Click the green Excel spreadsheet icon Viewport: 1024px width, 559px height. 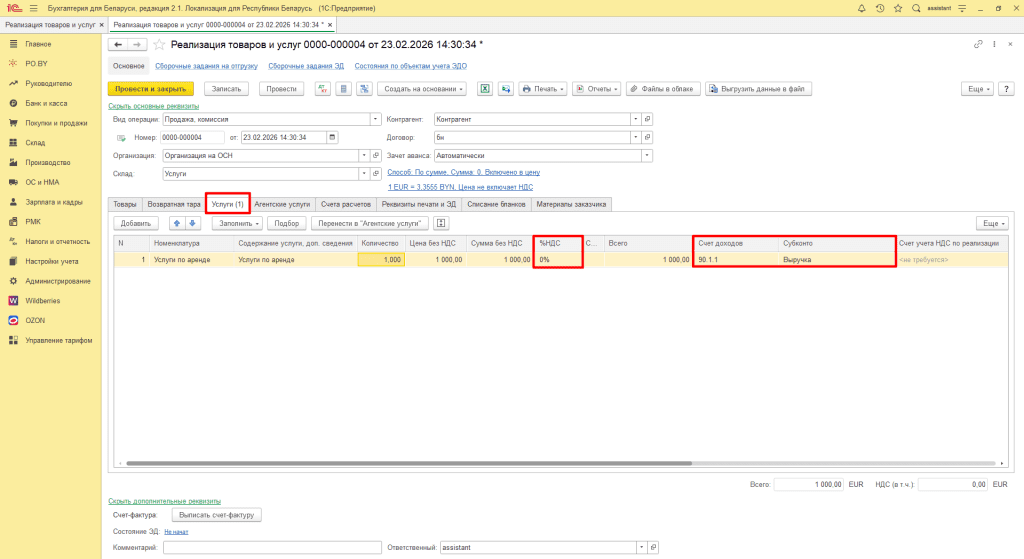(x=484, y=89)
